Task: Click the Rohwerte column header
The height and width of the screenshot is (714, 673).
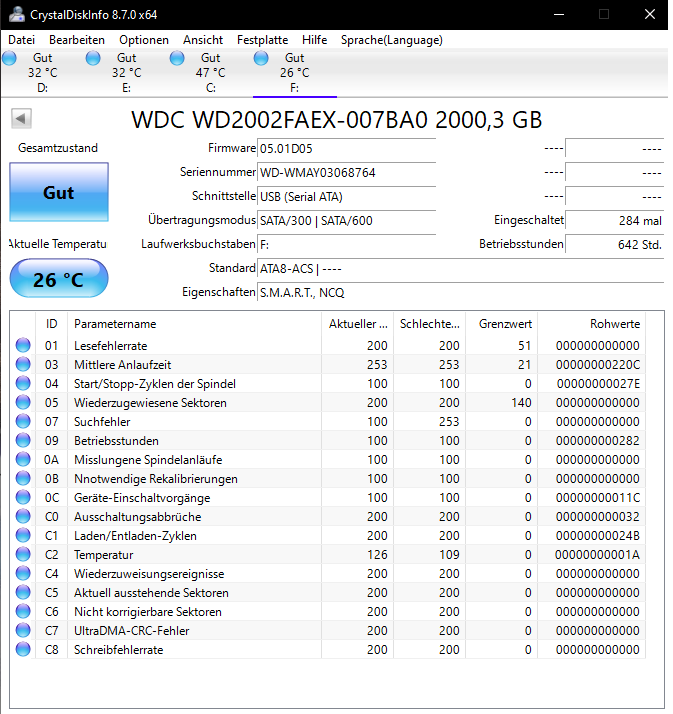Action: click(592, 324)
